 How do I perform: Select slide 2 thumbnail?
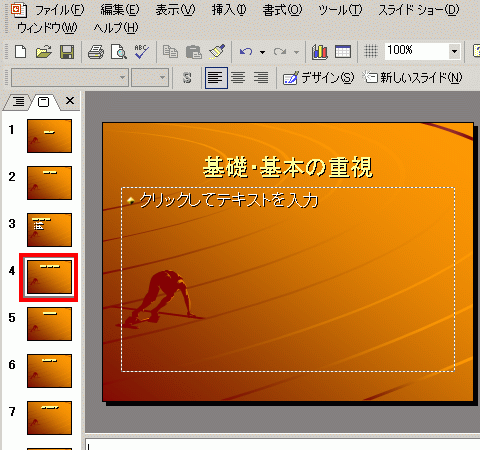click(x=49, y=183)
